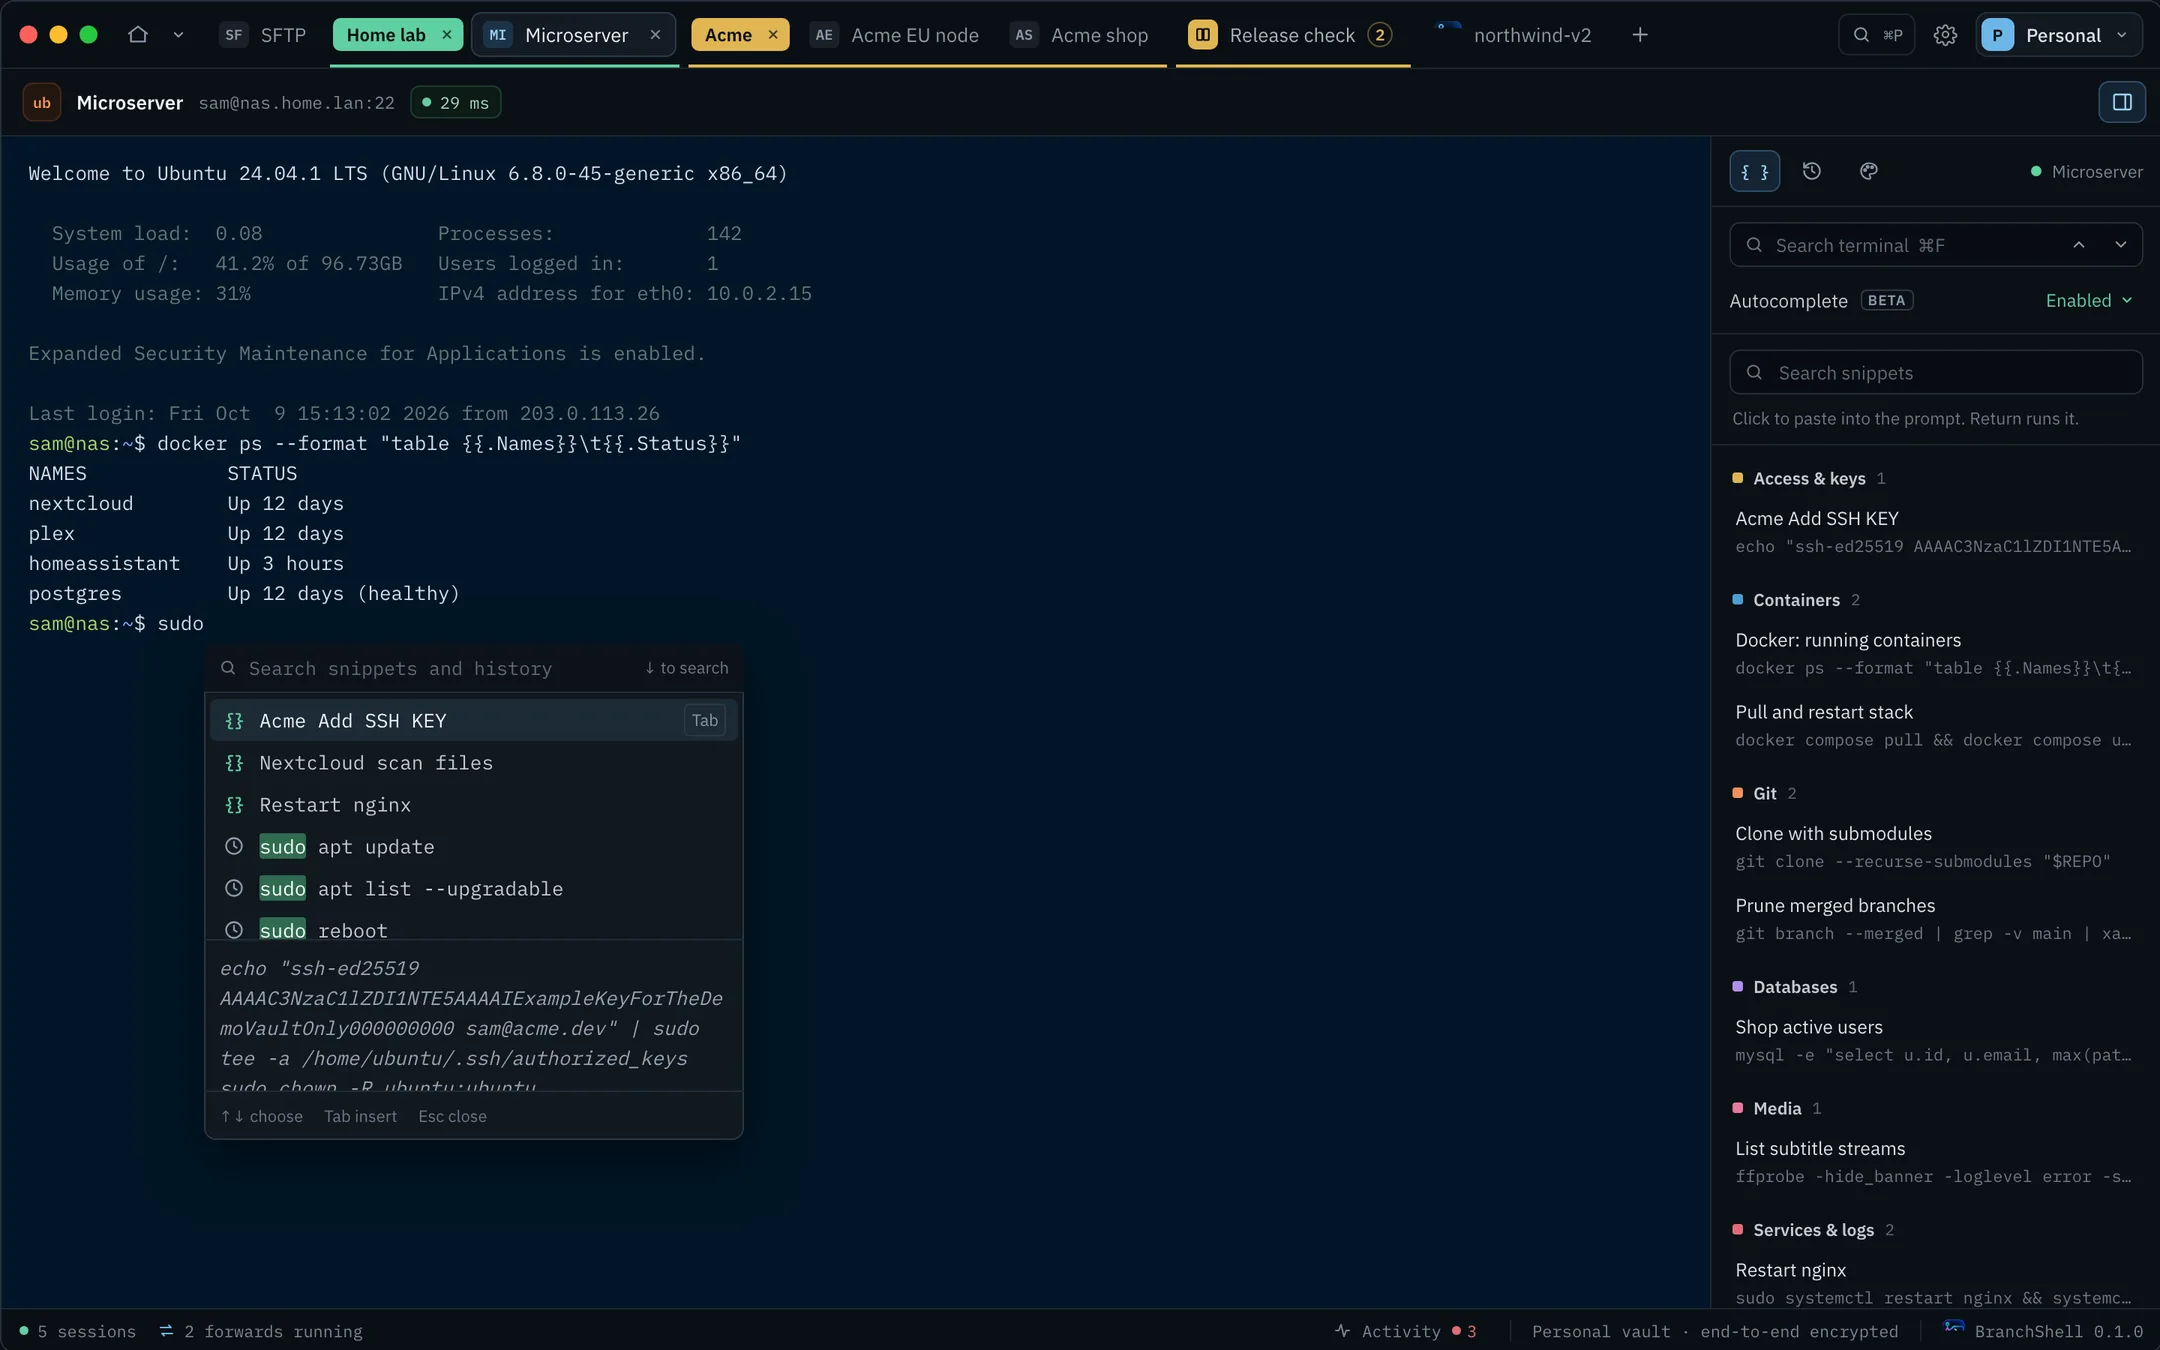Screen dimensions: 2160x1350
Task: Select the Shop active users snippet
Action: (x=1936, y=1041)
